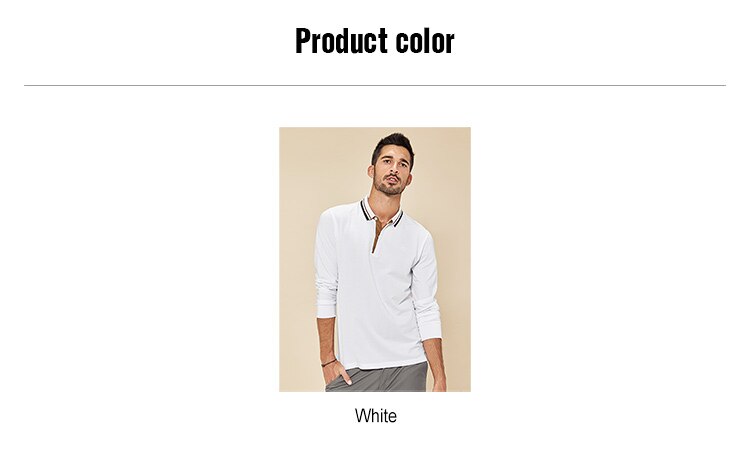Image resolution: width=750 pixels, height=466 pixels.
Task: Click the horizontal divider line below heading
Action: click(x=375, y=86)
